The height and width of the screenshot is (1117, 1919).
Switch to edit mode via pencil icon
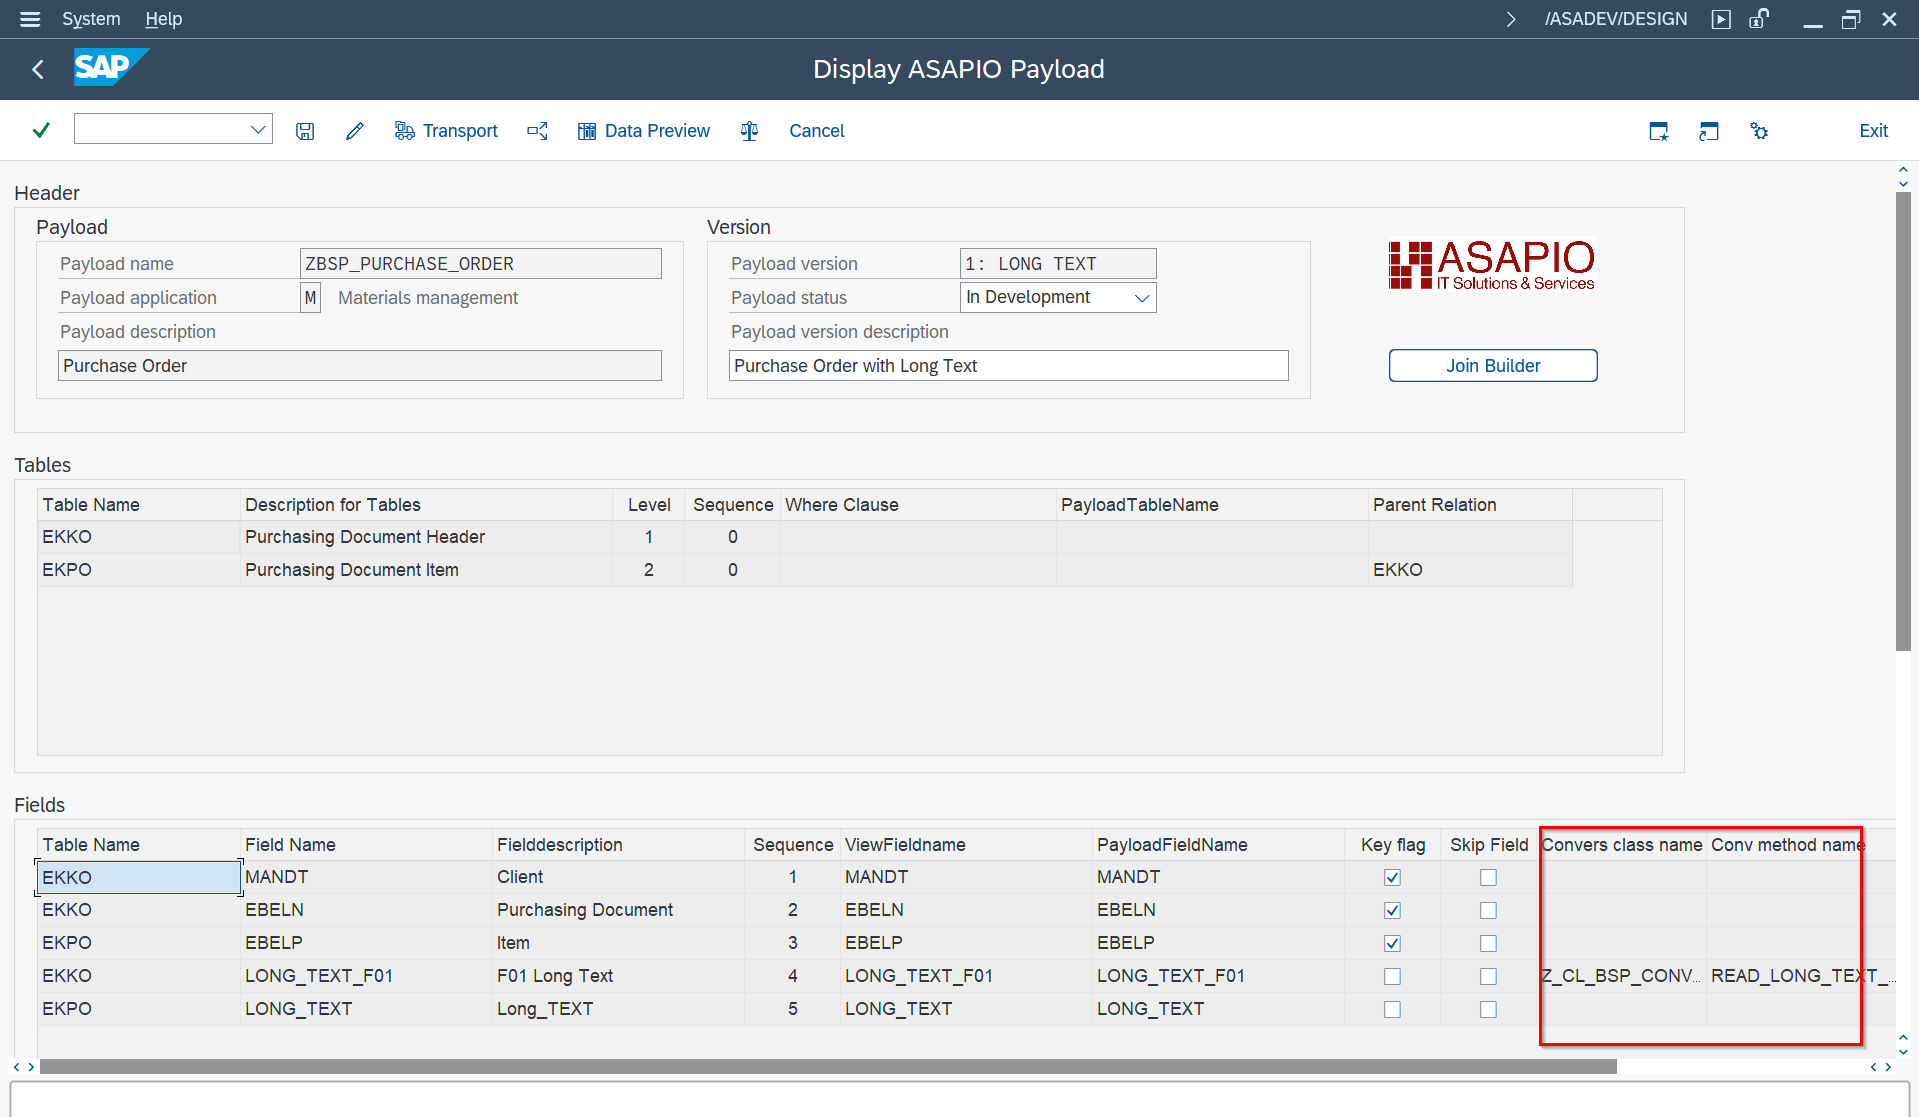tap(355, 131)
